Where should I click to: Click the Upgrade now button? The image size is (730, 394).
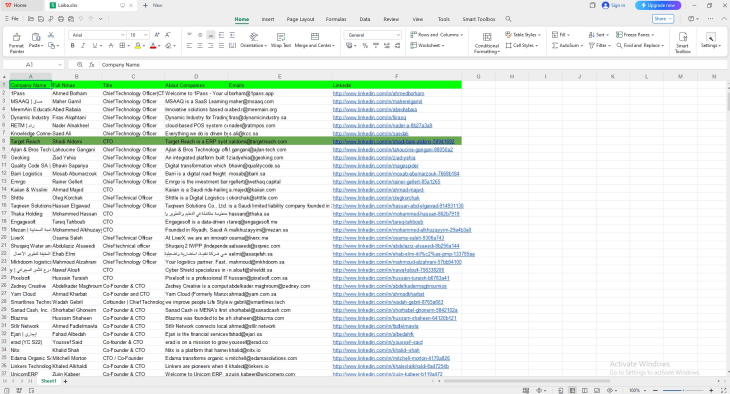point(658,5)
